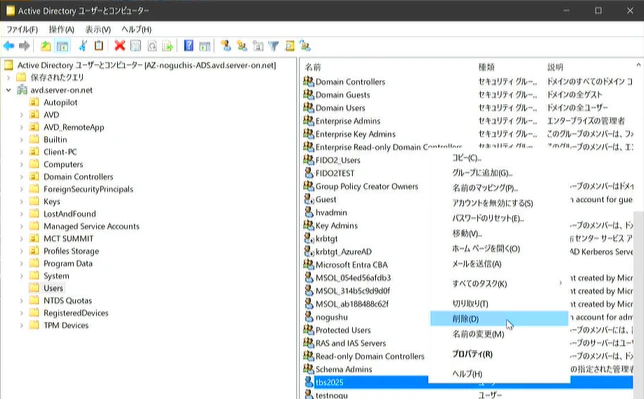Toggle the action pane icon
Screen dimensions: 644x399
pos(205,46)
